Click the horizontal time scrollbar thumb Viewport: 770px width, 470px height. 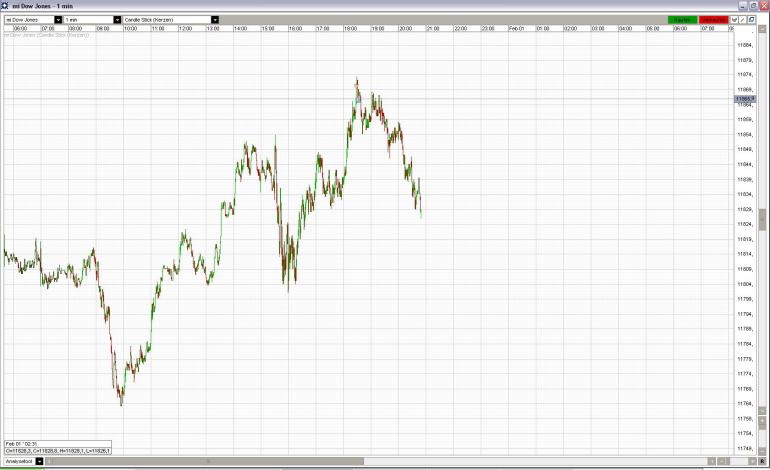pyautogui.click(x=209, y=462)
